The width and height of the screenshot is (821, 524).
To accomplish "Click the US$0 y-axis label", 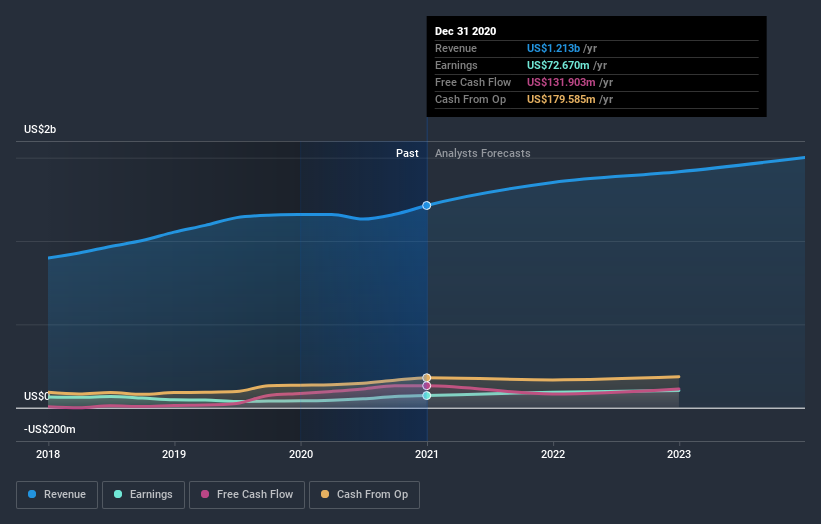I will click(36, 396).
